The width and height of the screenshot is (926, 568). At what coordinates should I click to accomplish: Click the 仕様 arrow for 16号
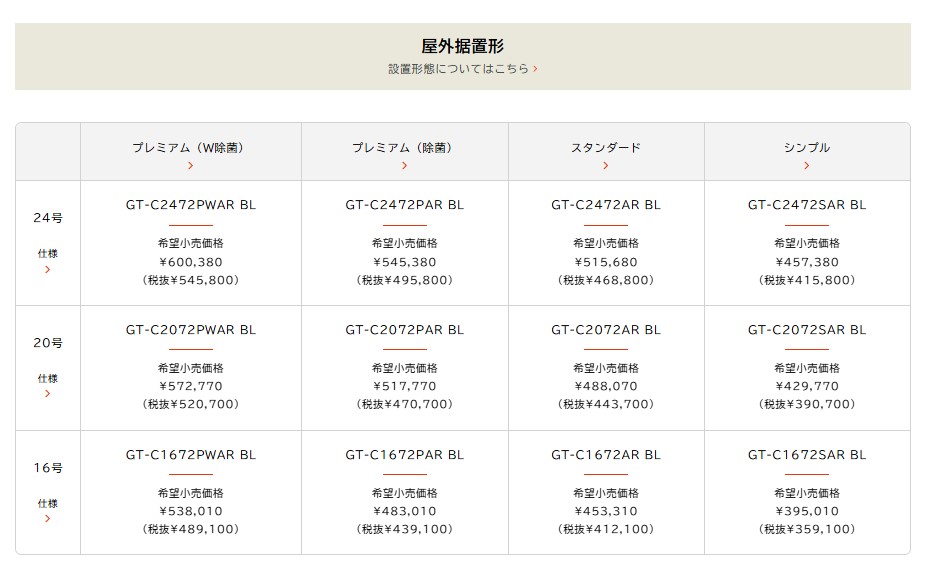[x=48, y=518]
